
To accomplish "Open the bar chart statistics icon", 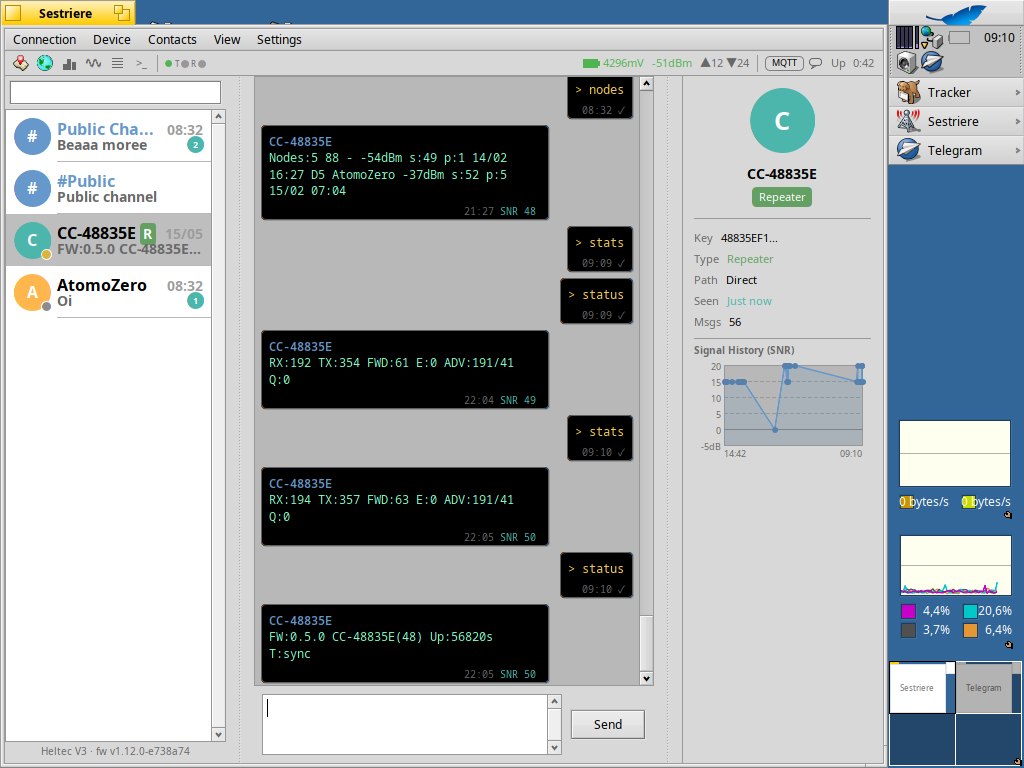I will tap(70, 63).
